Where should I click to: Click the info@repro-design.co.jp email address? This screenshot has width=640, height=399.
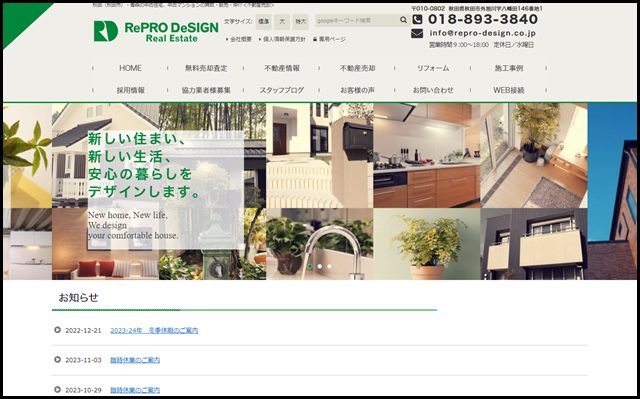click(x=482, y=33)
